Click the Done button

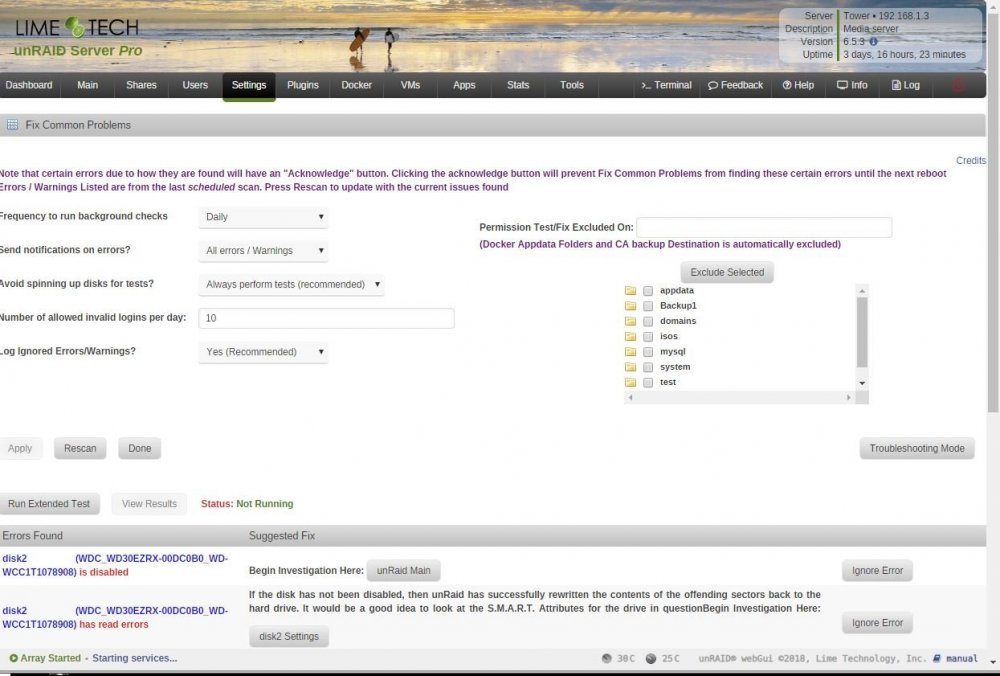140,448
